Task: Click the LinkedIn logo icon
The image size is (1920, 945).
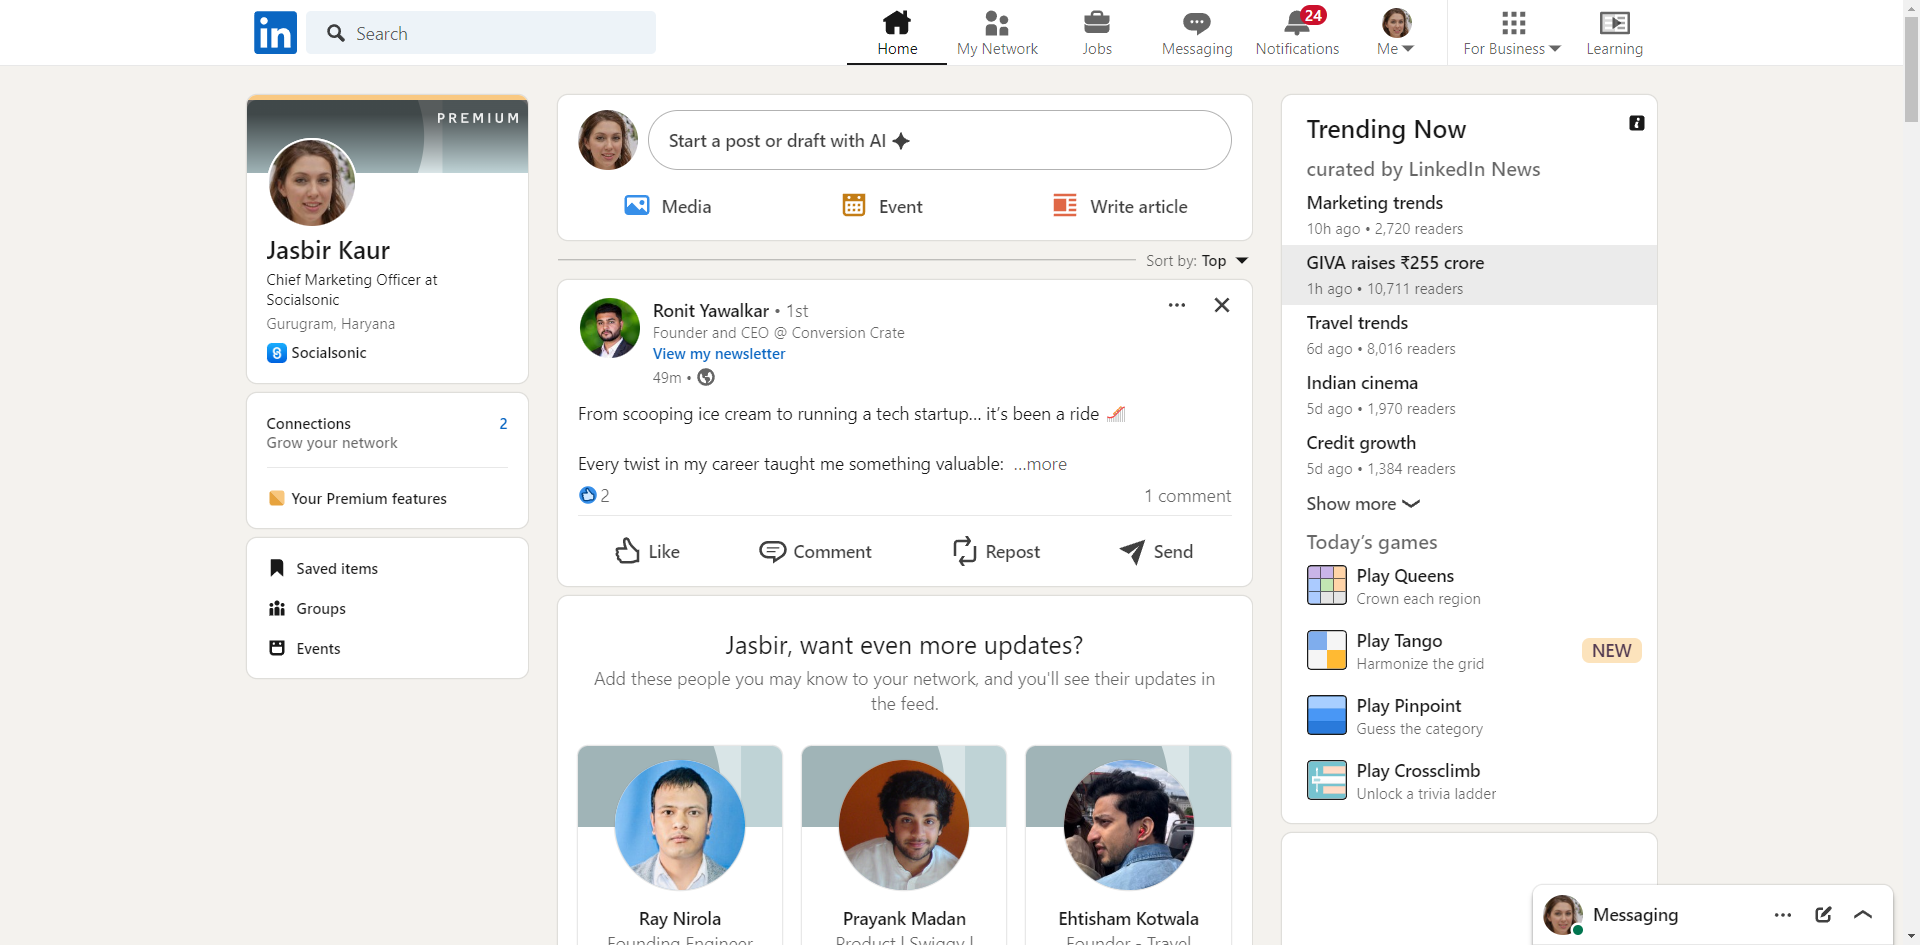Action: pos(275,33)
